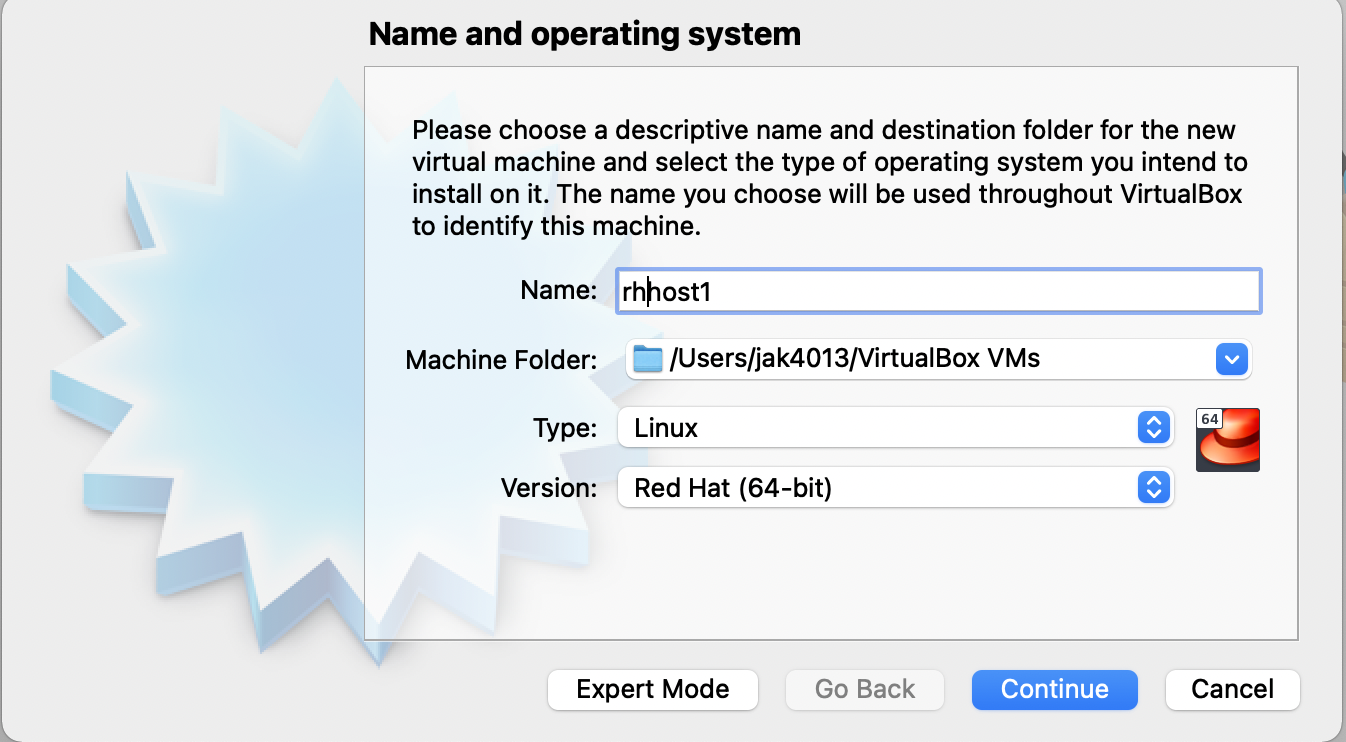Click the /Users/jak4013/VirtualBox VMs path text

855,358
